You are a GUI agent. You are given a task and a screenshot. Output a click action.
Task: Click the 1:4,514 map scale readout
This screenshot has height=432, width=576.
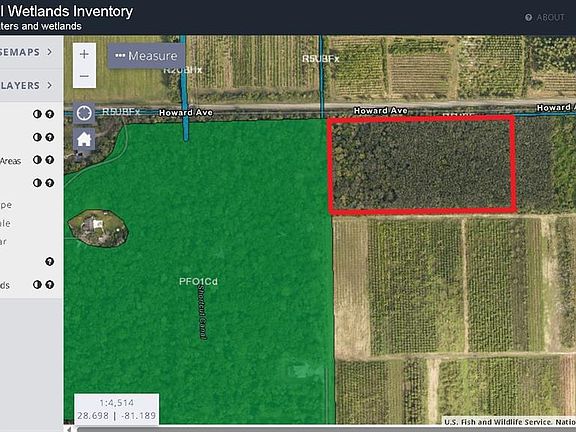point(116,403)
